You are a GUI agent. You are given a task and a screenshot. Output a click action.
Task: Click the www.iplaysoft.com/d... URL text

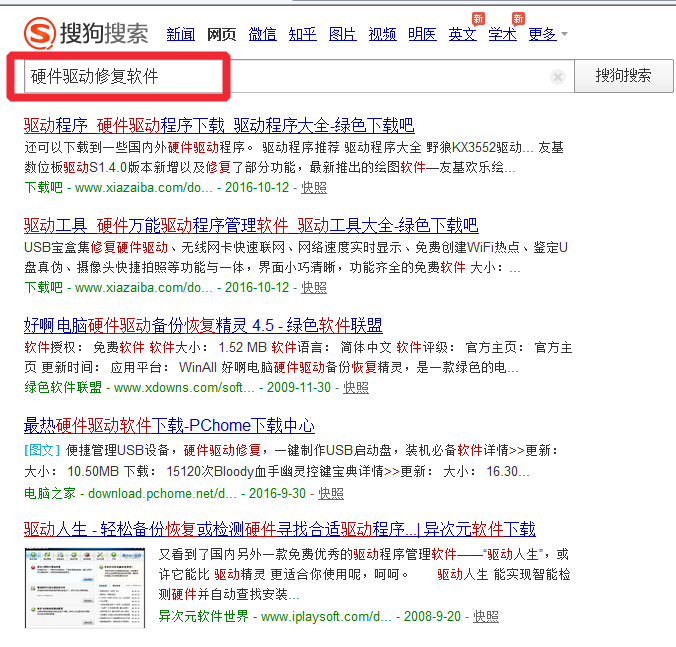point(326,616)
